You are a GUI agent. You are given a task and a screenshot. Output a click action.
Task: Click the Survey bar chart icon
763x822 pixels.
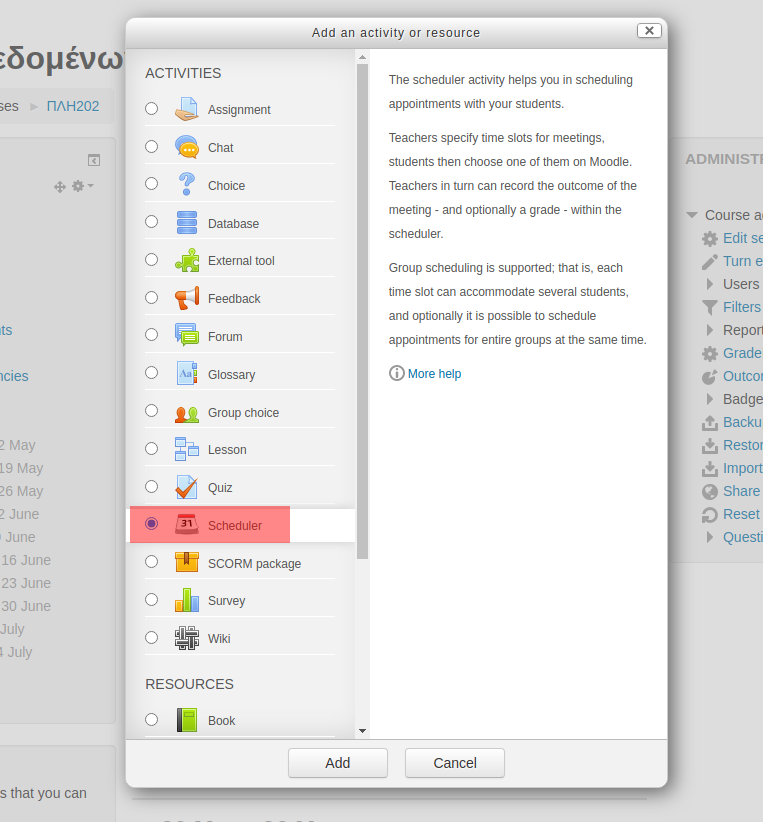[187, 600]
